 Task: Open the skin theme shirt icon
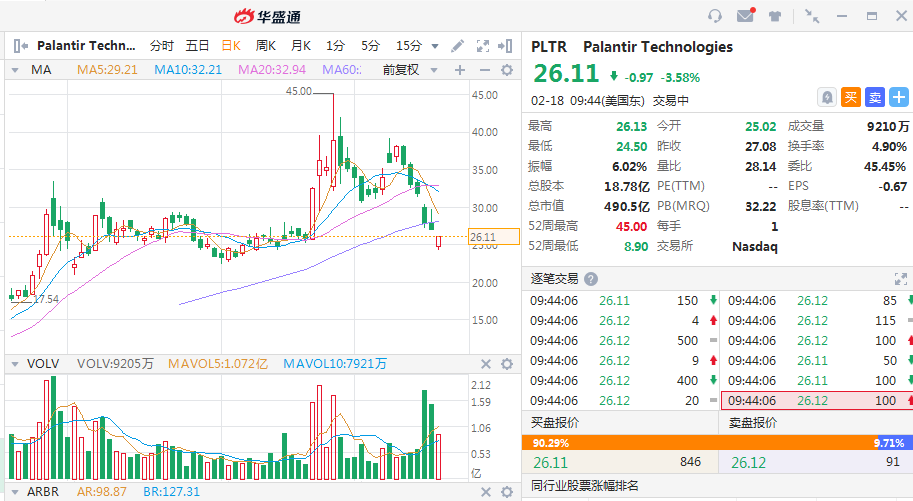click(774, 16)
